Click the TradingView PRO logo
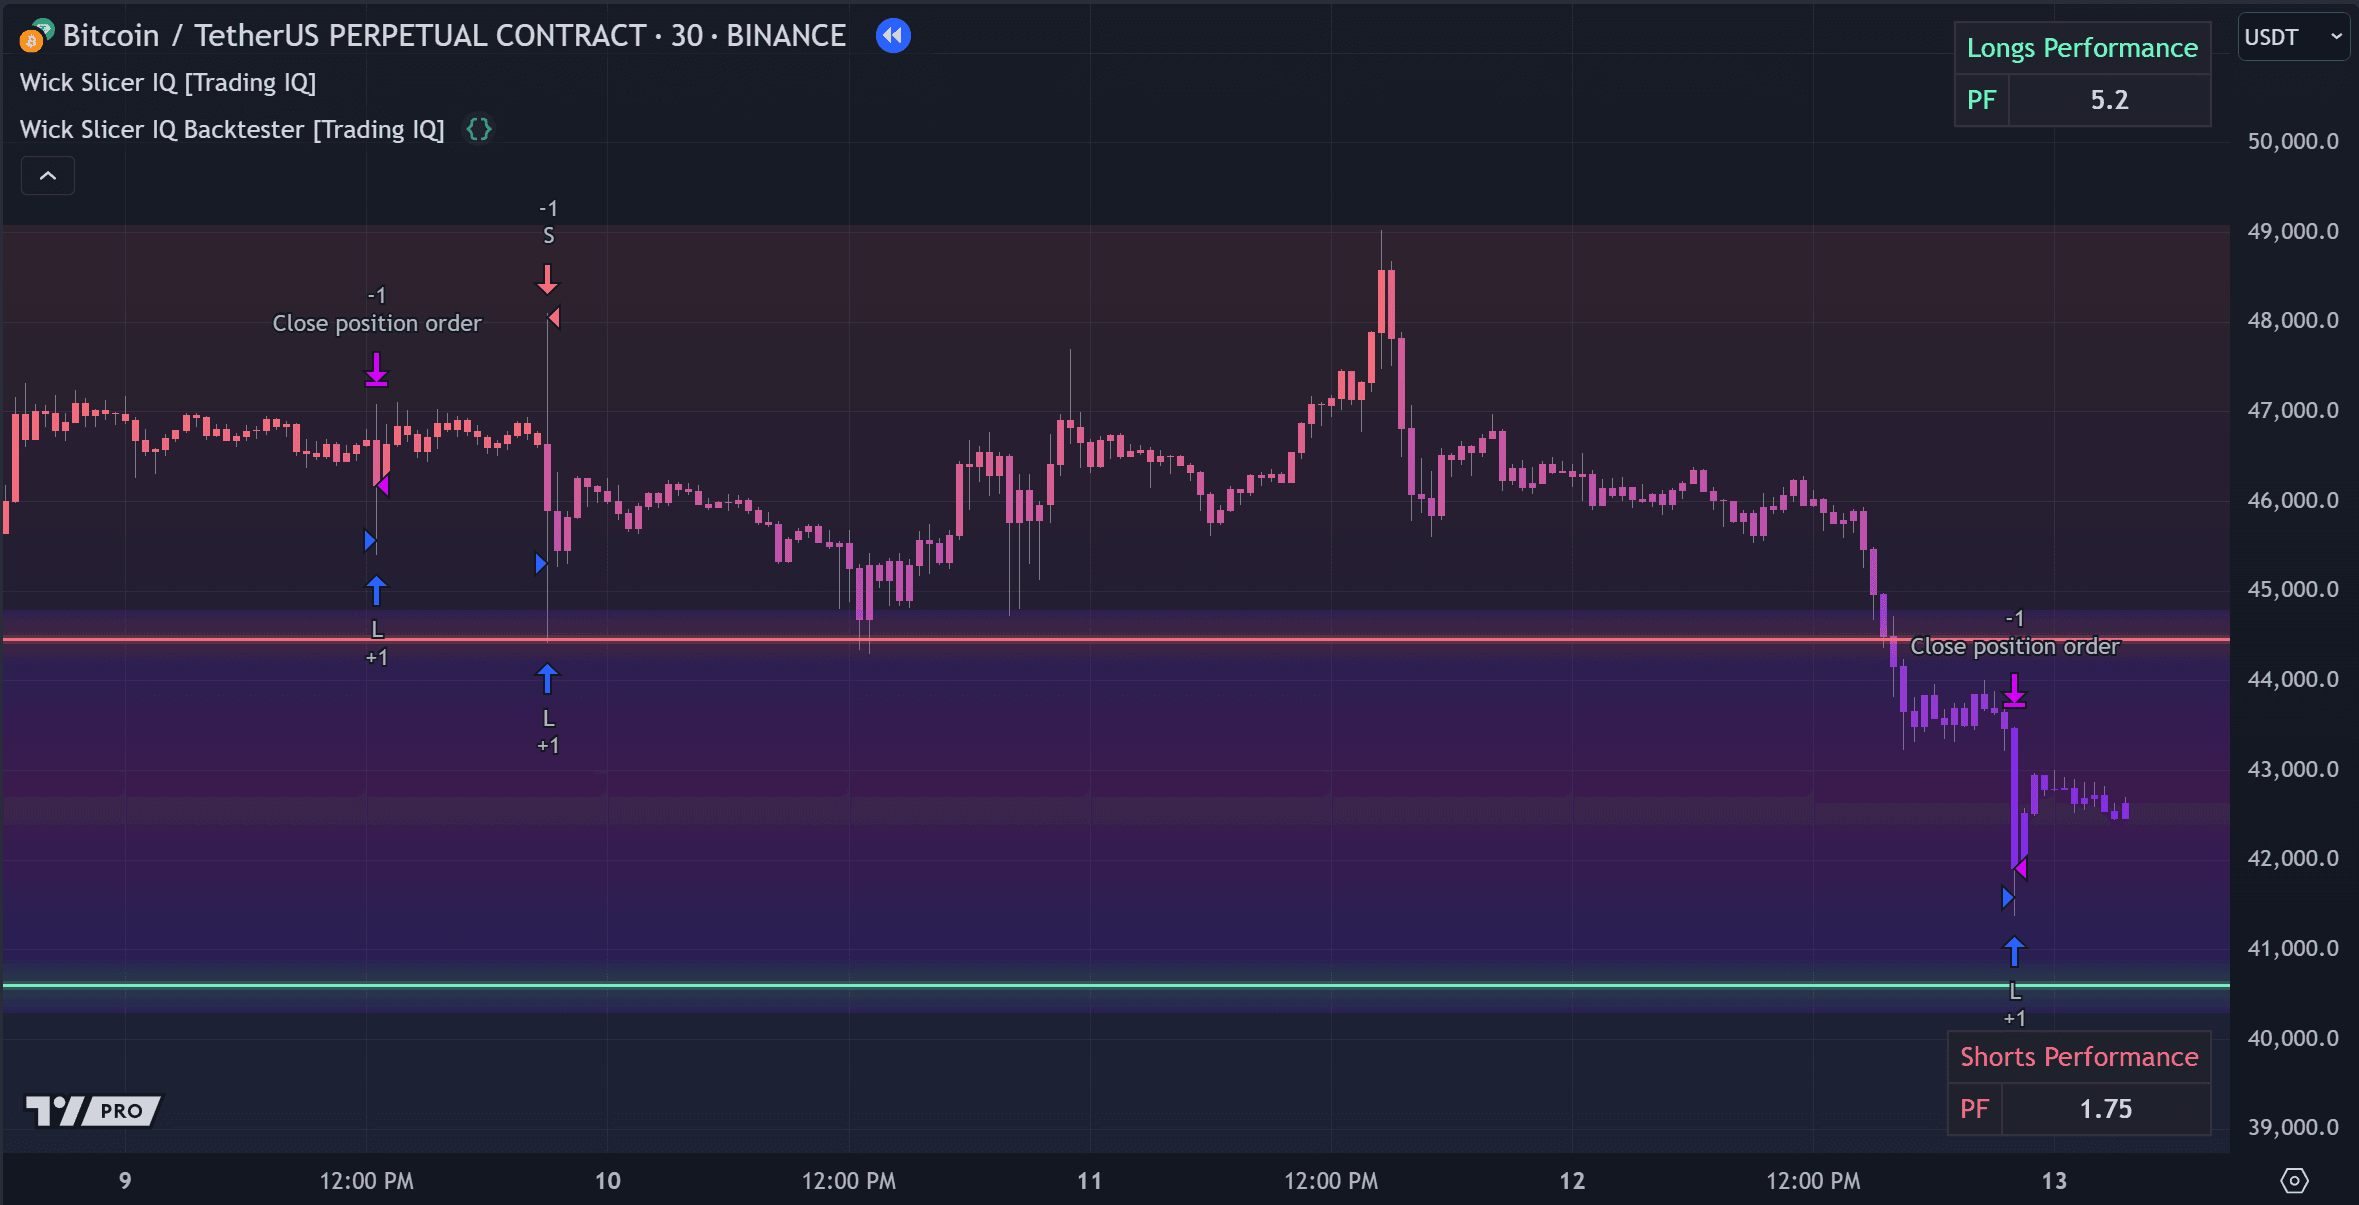The image size is (2359, 1205). 92,1110
